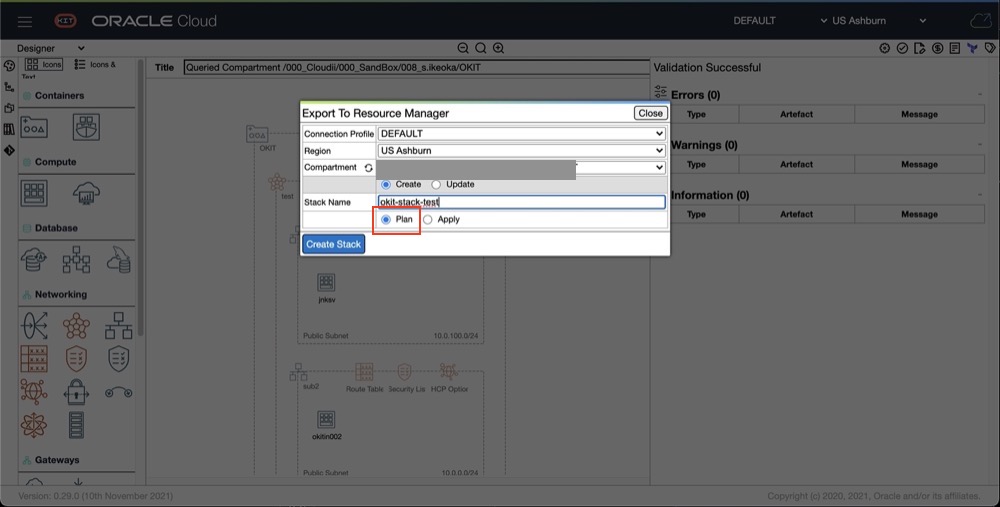Click the cloud icon in top right header
The image size is (1000, 507).
point(981,21)
